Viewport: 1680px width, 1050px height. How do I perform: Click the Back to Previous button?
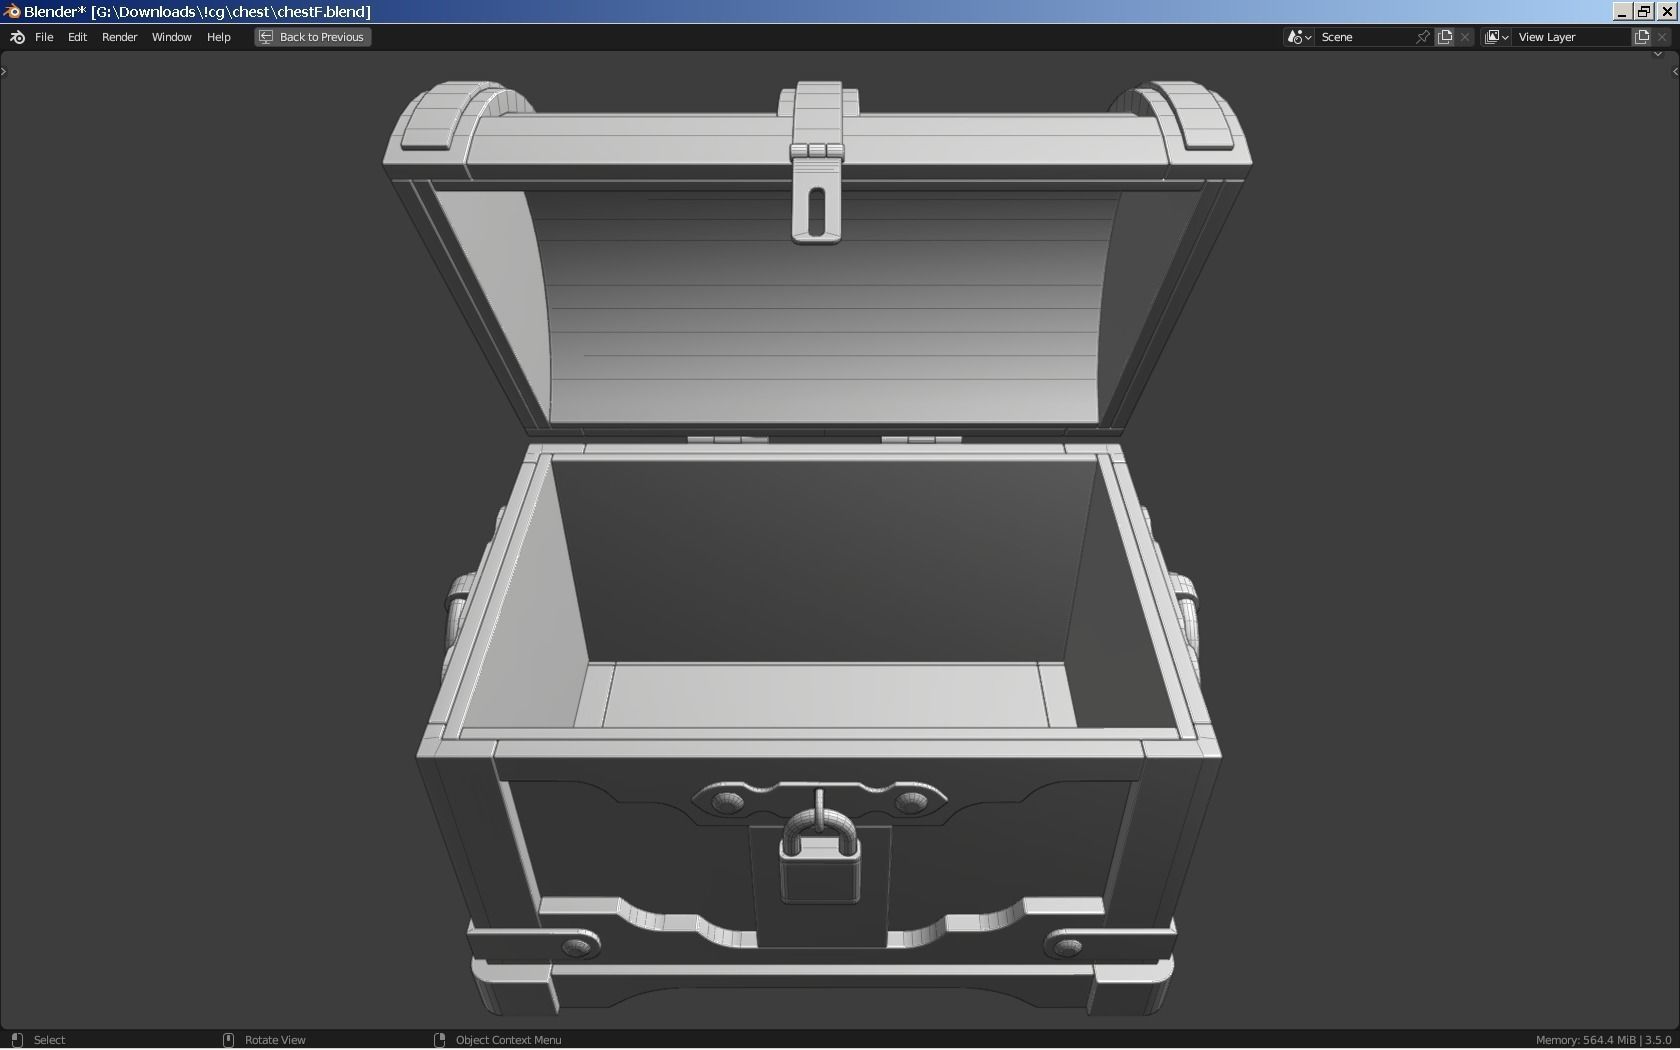tap(313, 37)
